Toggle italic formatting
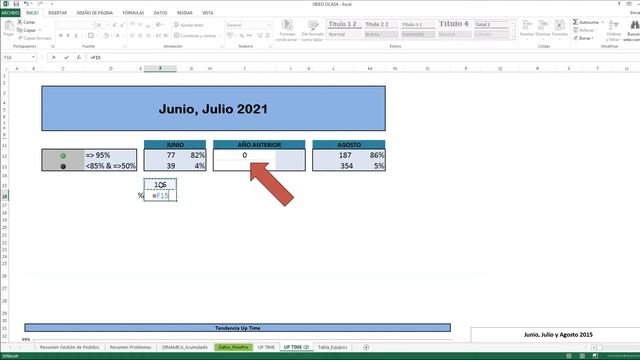Image resolution: width=640 pixels, height=360 pixels. pos(68,36)
